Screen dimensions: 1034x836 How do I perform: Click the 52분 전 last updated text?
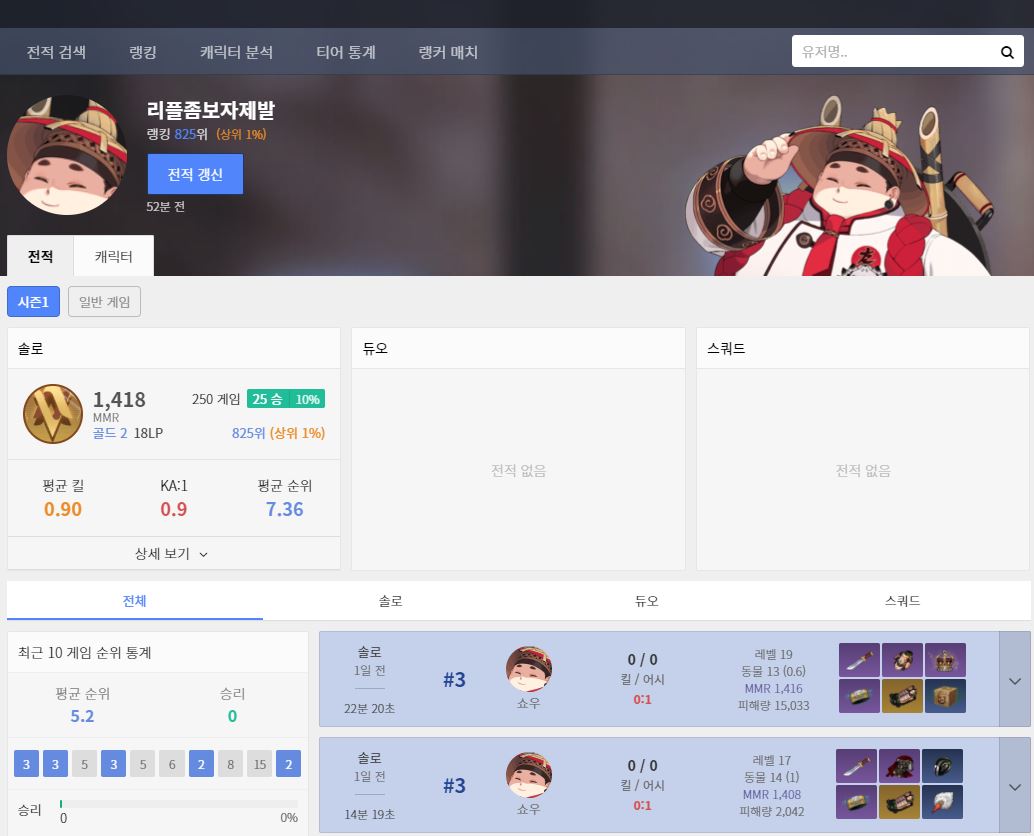166,206
